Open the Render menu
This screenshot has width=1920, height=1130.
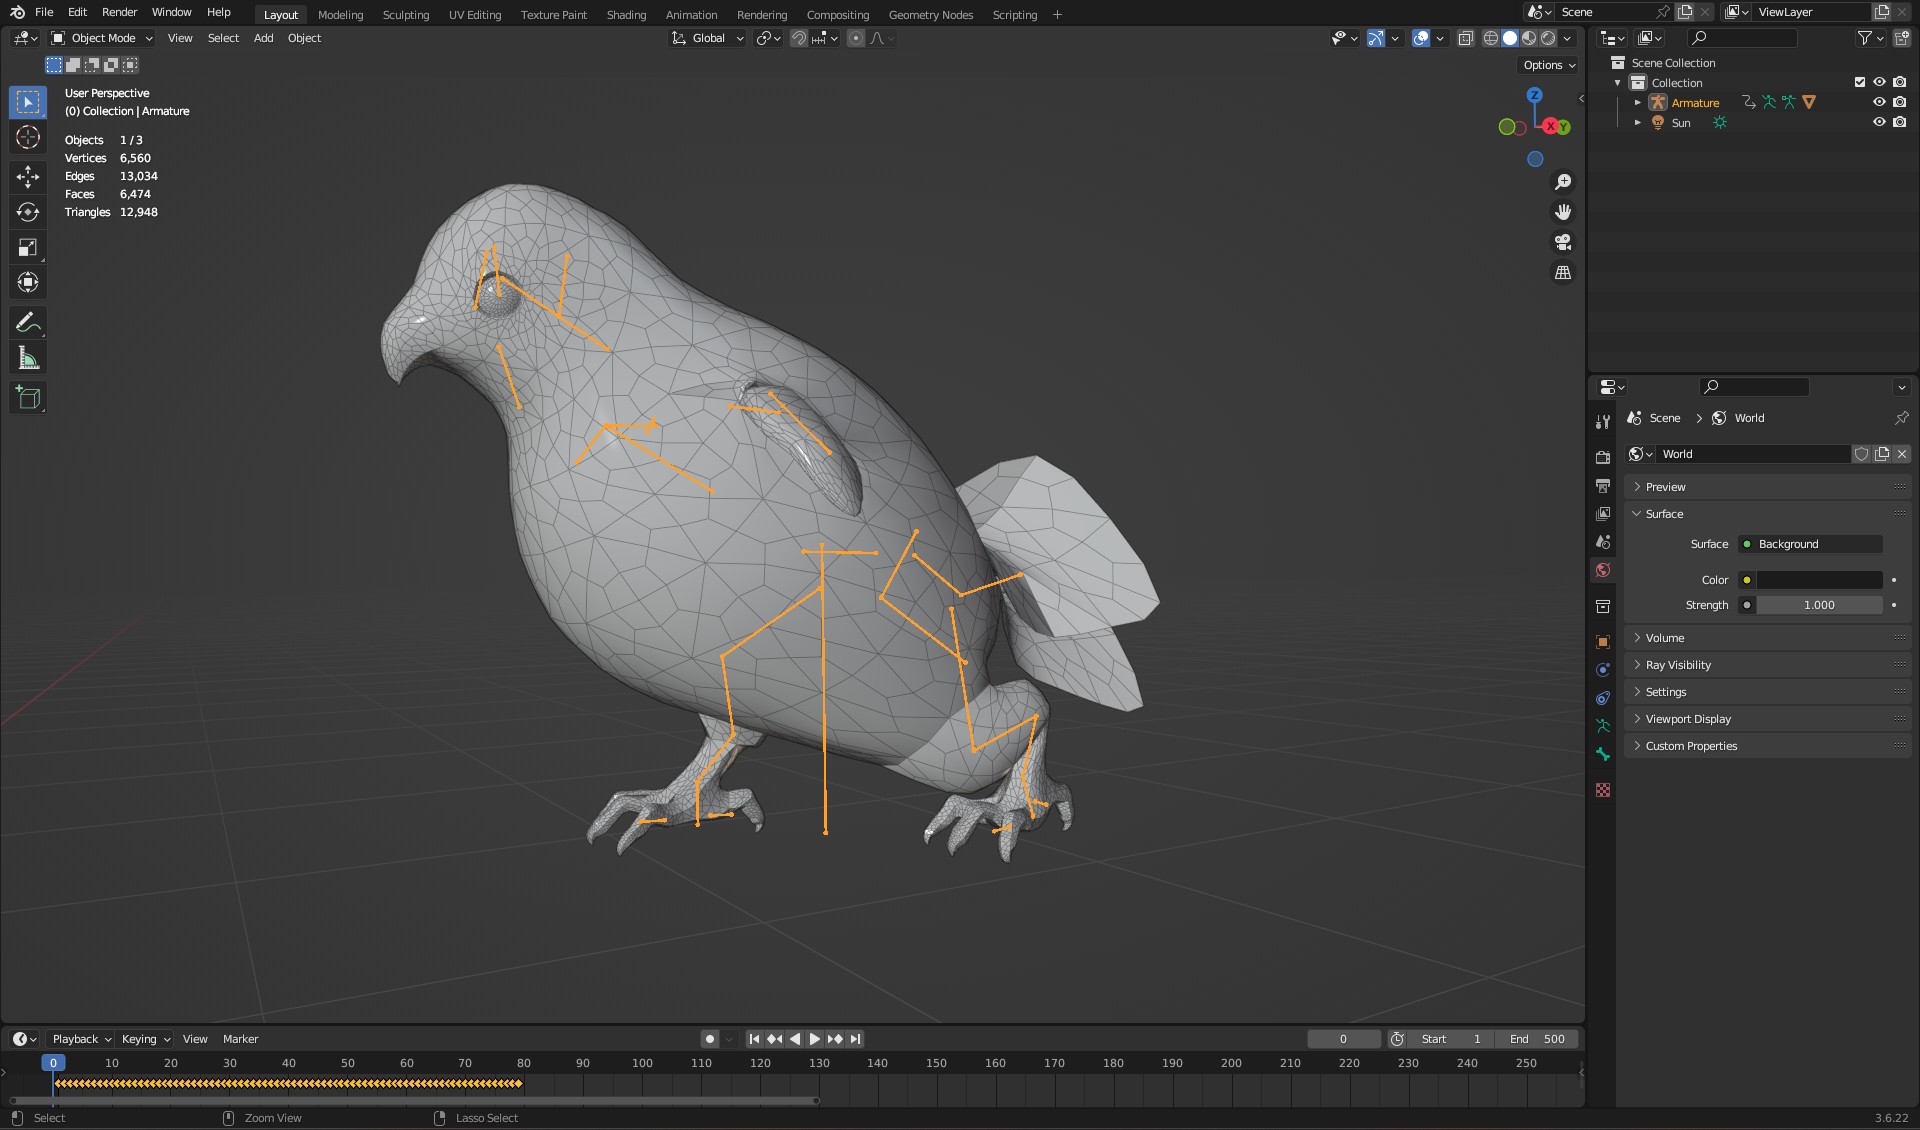tap(119, 12)
